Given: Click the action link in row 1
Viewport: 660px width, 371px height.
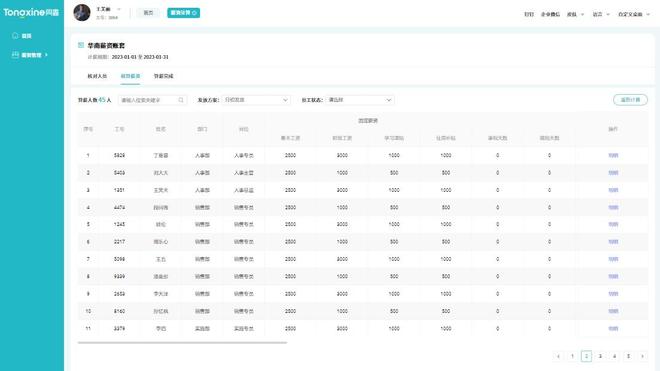Looking at the screenshot, I should click(613, 155).
